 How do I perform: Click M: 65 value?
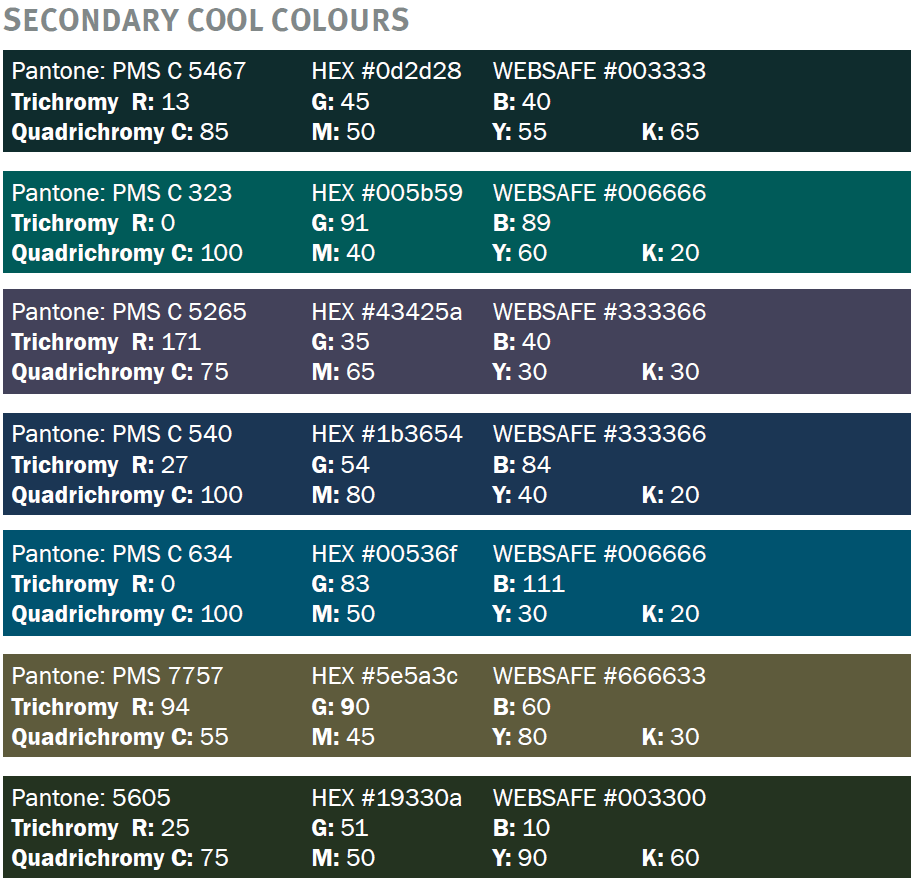343,372
